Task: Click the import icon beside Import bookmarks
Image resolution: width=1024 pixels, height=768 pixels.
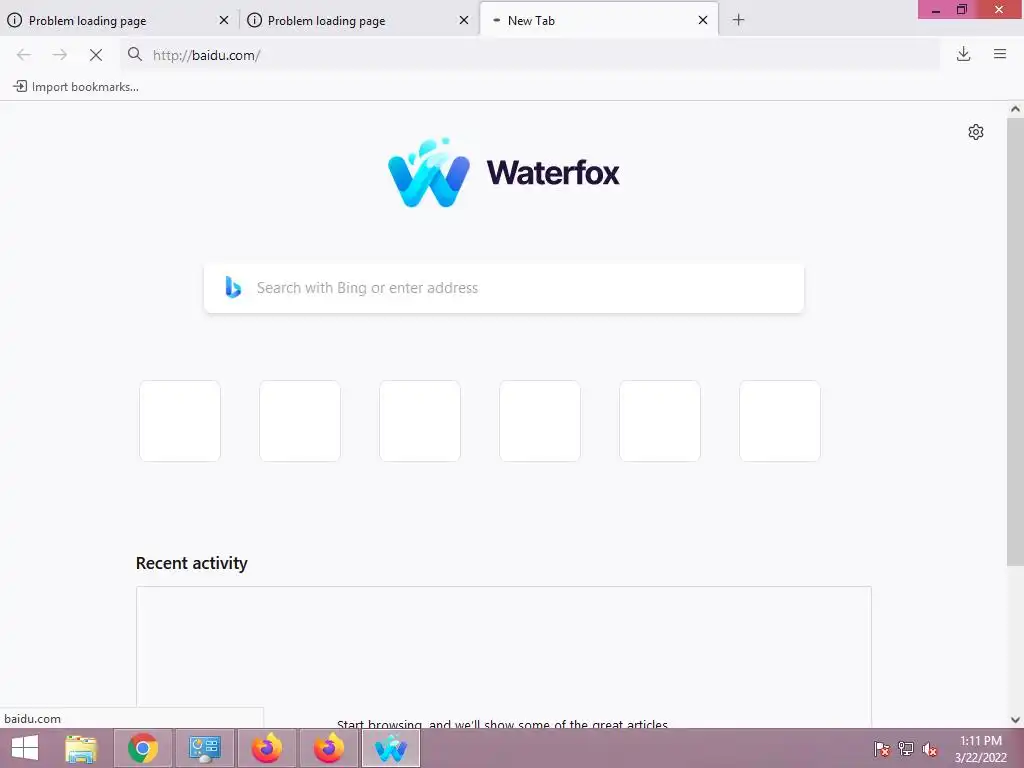Action: 20,86
